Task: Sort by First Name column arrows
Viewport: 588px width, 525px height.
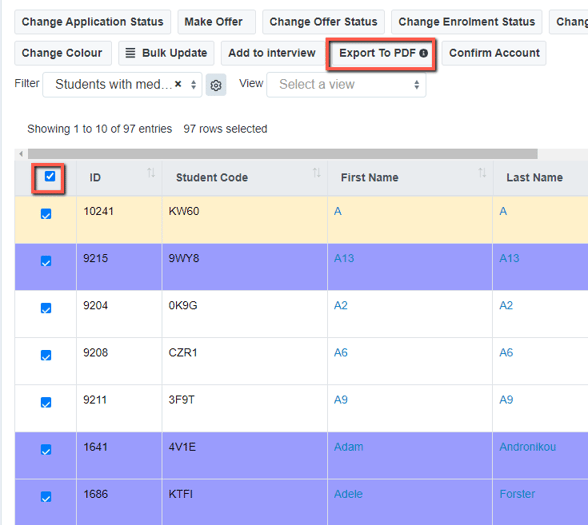Action: click(x=482, y=173)
